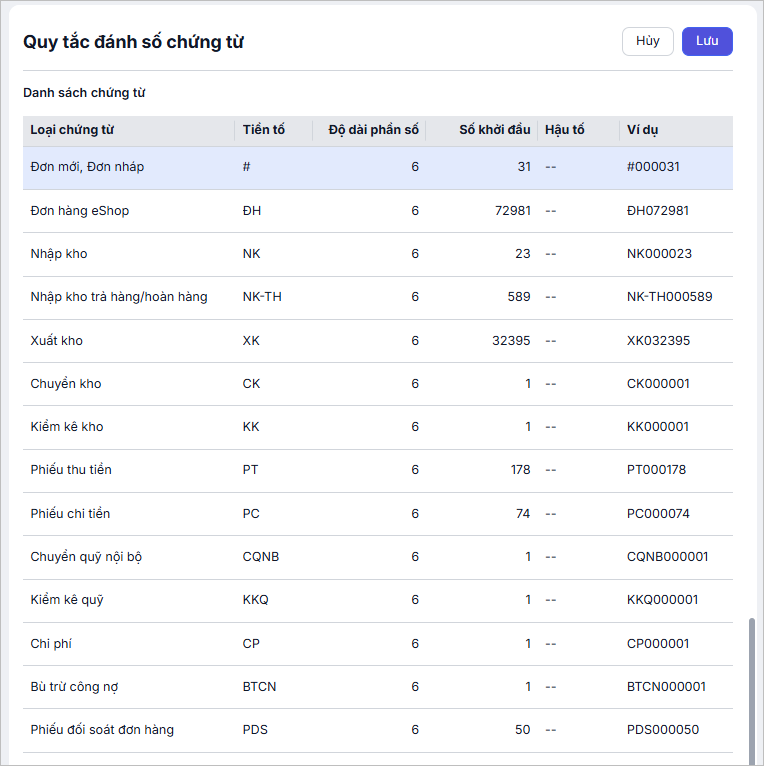Edit the PDS starting number 50
764x766 pixels.
click(x=522, y=730)
